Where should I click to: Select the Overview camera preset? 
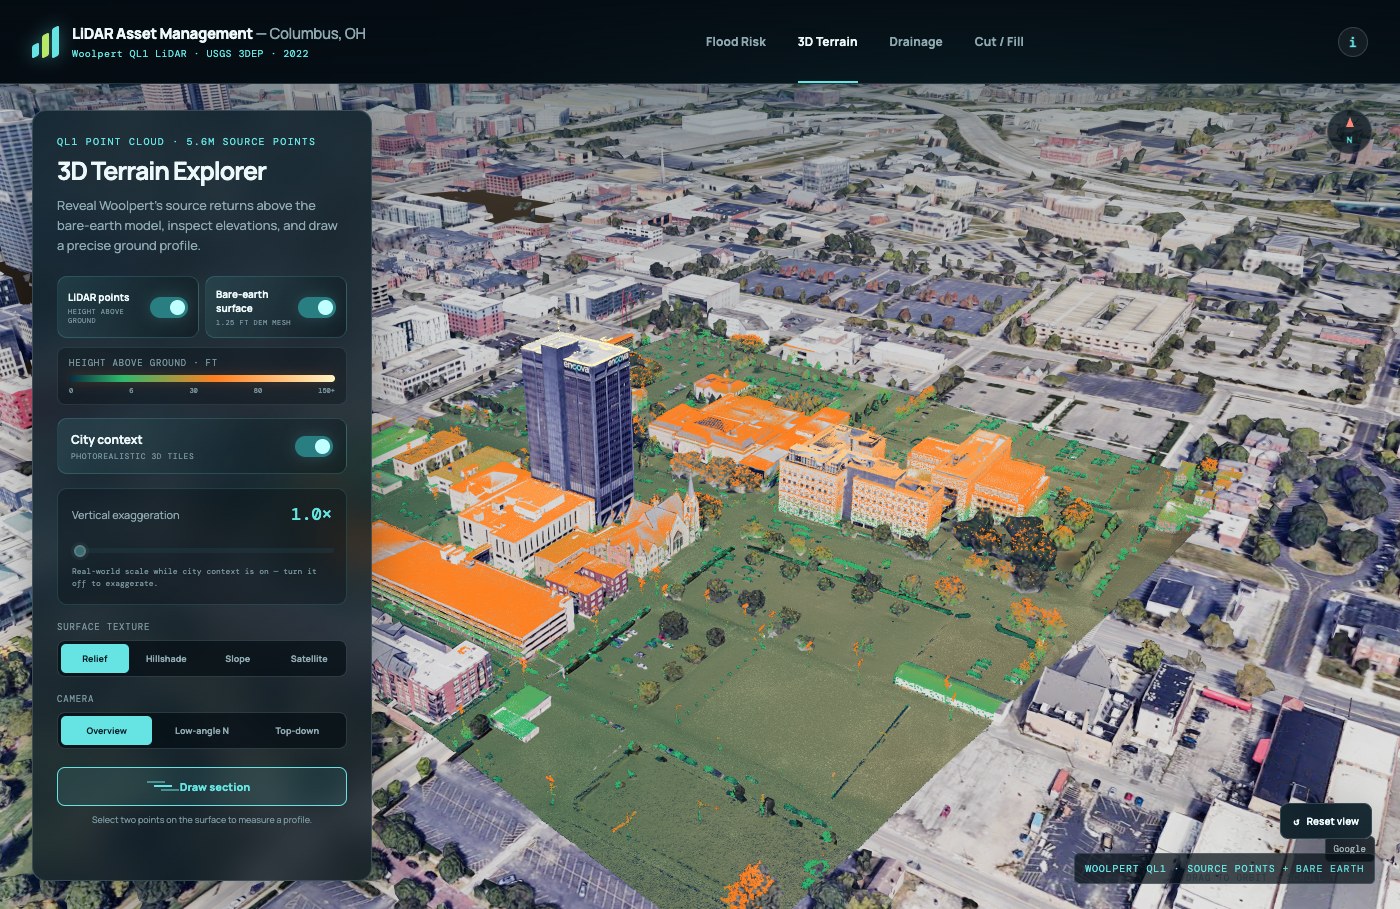point(107,731)
